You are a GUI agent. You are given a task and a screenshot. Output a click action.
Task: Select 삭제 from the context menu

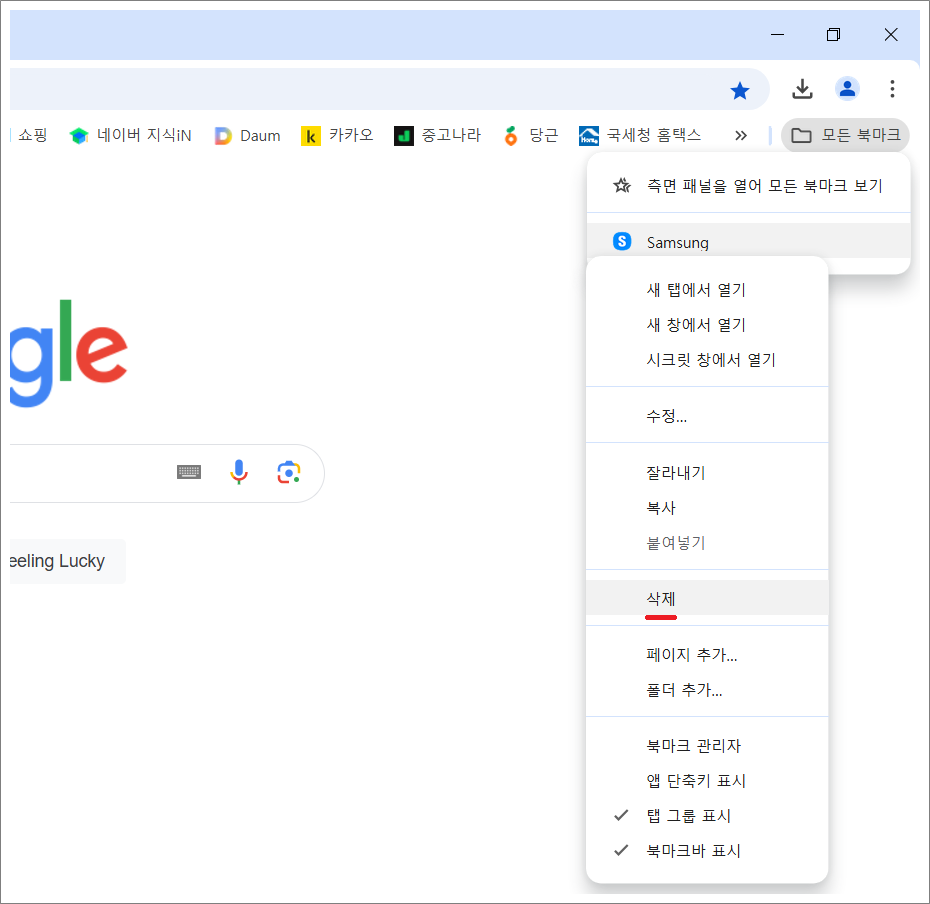tap(661, 598)
